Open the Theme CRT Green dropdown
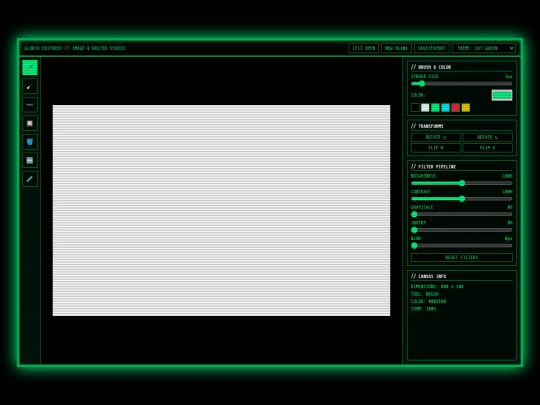Image resolution: width=540 pixels, height=405 pixels. tap(484, 48)
